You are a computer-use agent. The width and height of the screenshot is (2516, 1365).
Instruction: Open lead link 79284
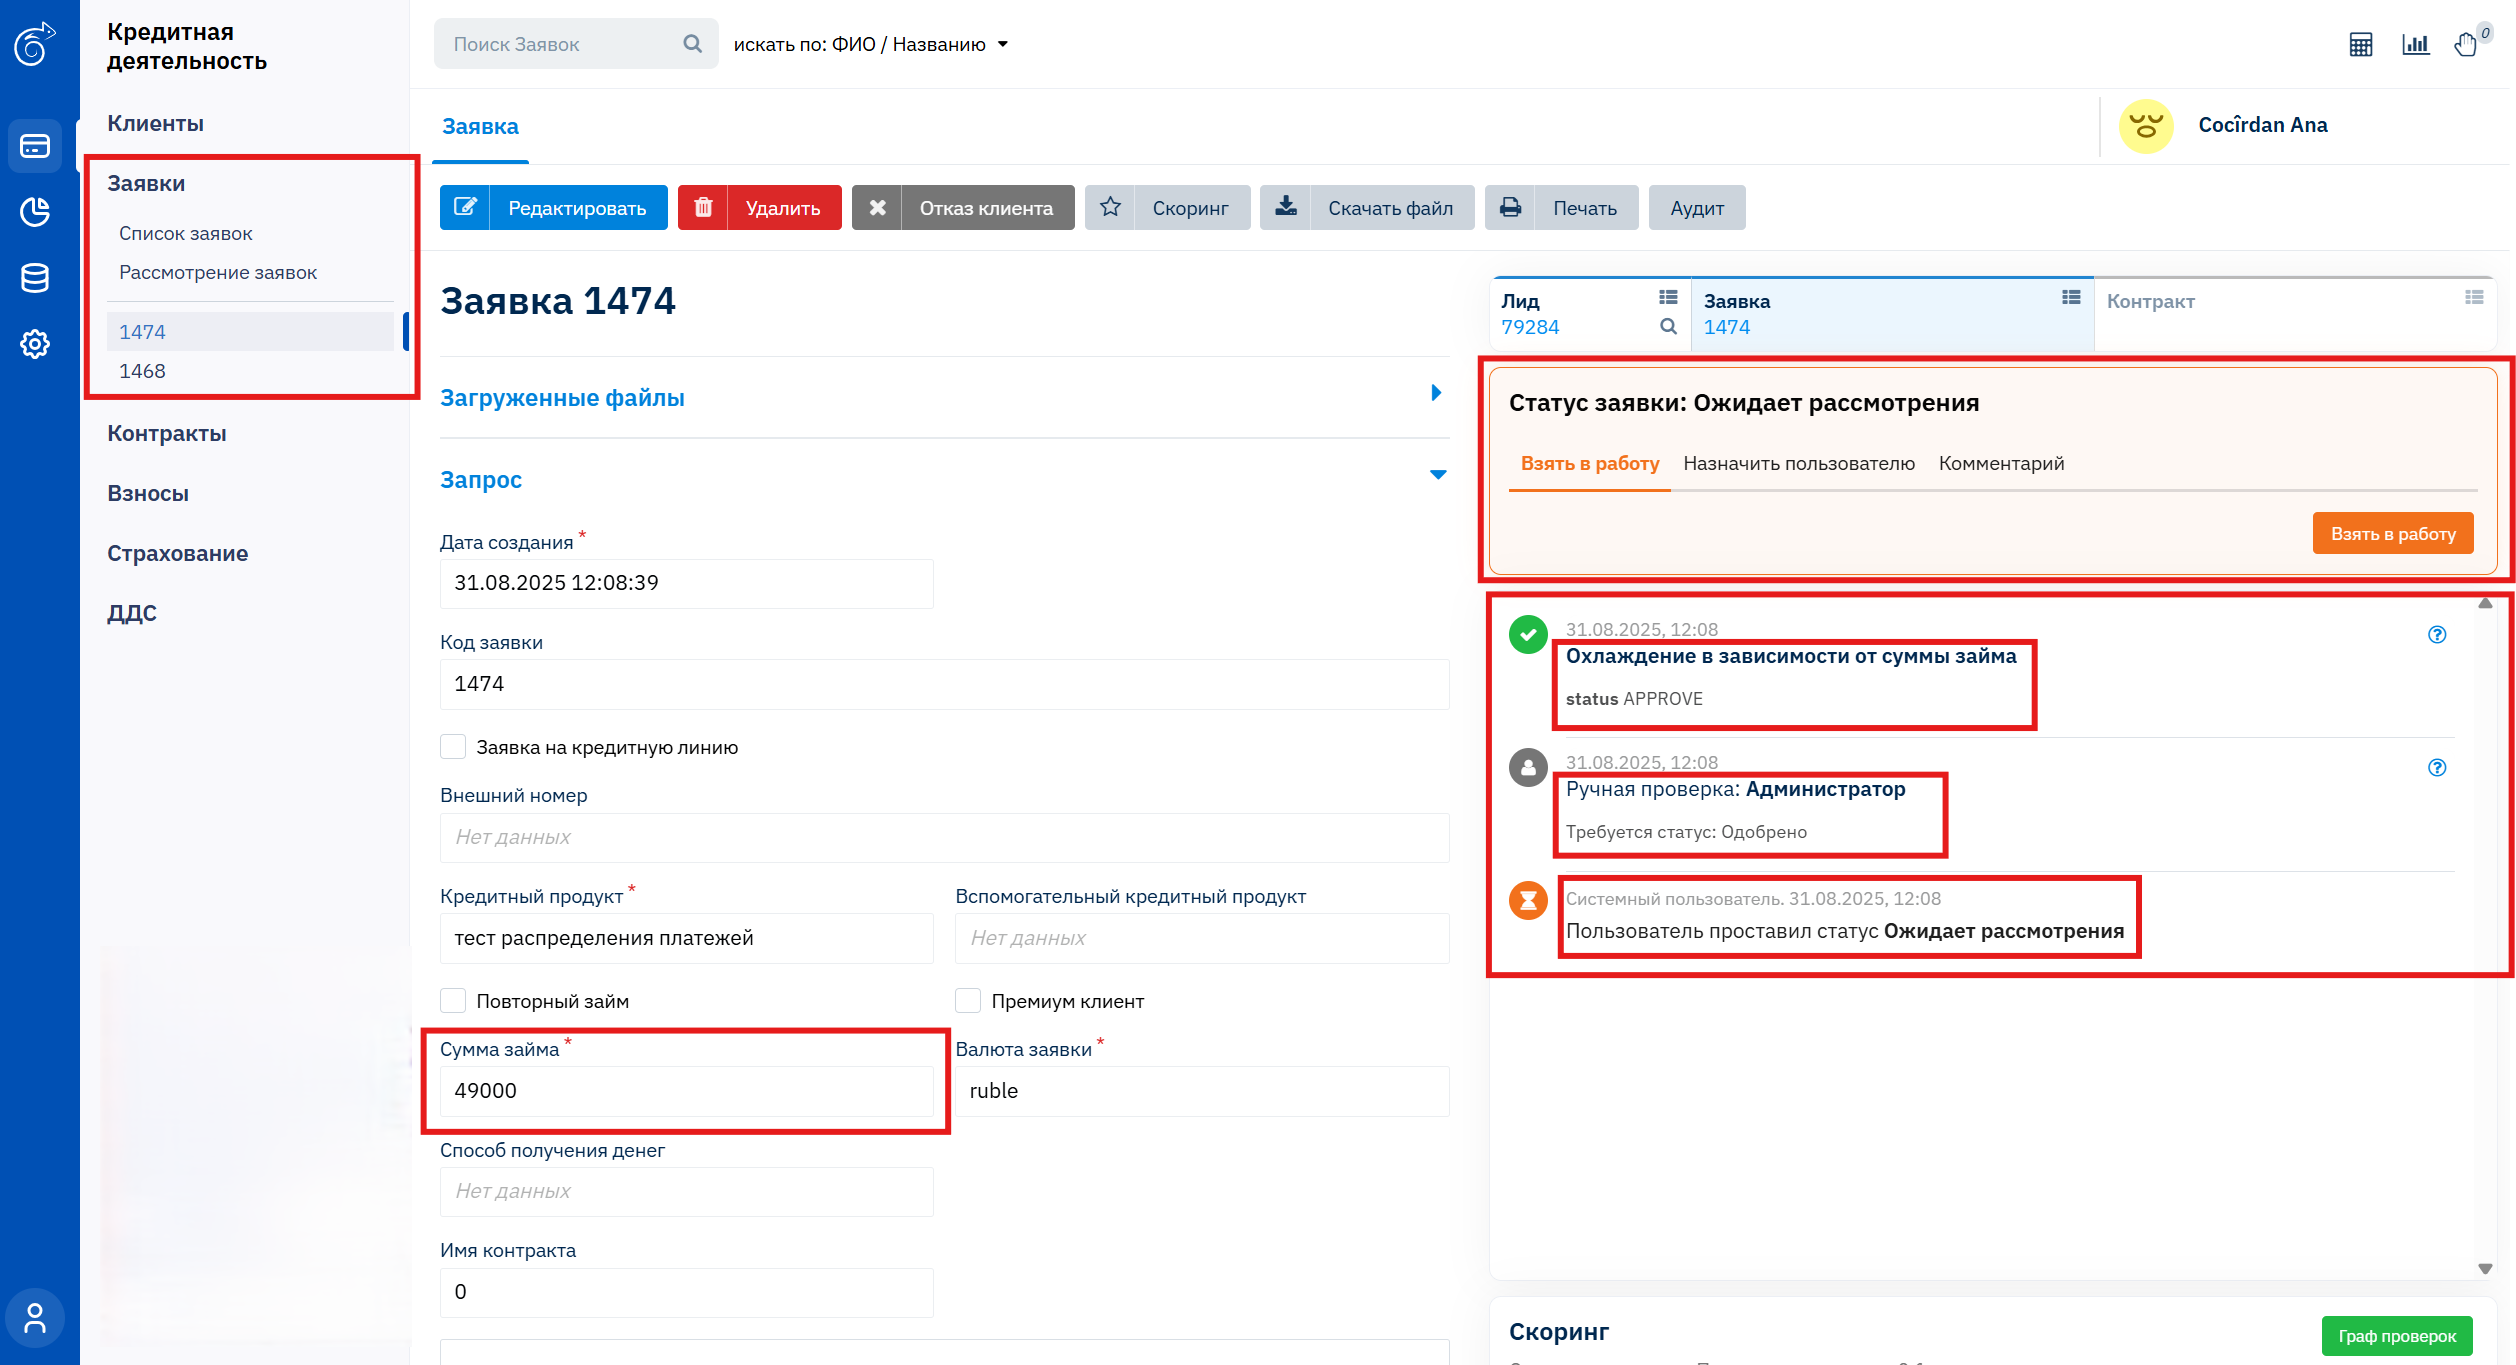(x=1530, y=327)
